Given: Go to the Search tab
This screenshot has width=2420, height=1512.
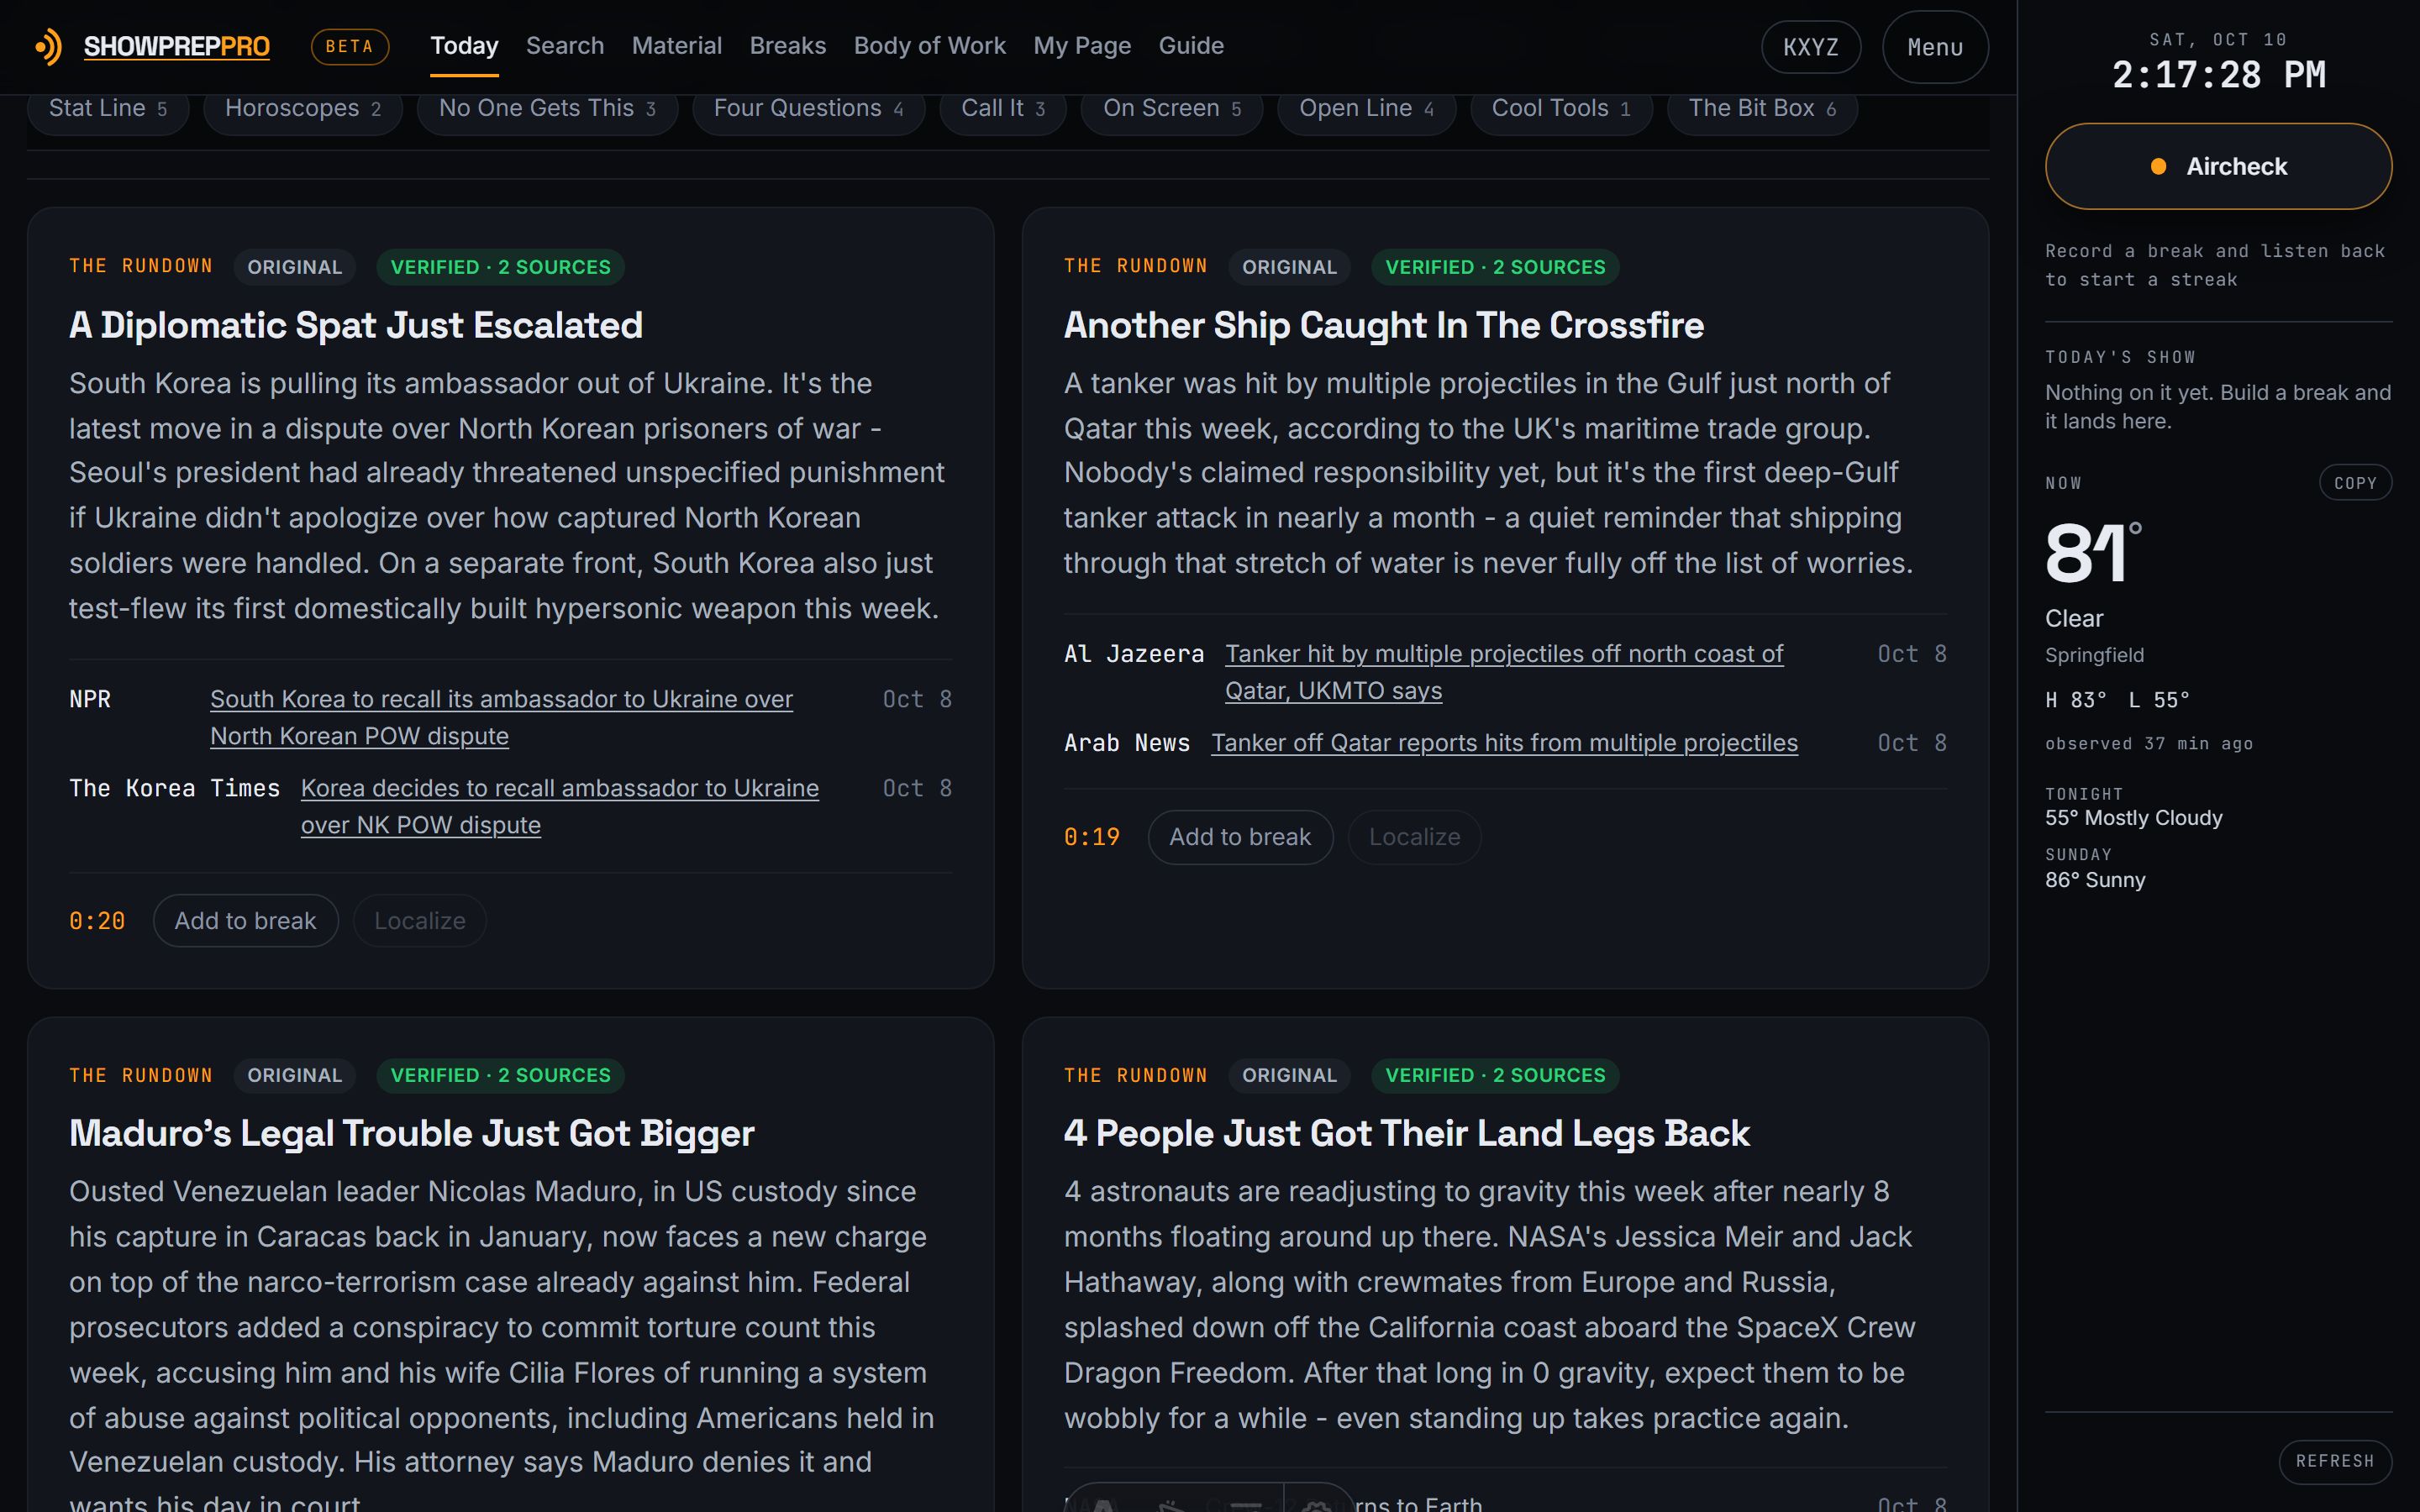Looking at the screenshot, I should point(565,46).
